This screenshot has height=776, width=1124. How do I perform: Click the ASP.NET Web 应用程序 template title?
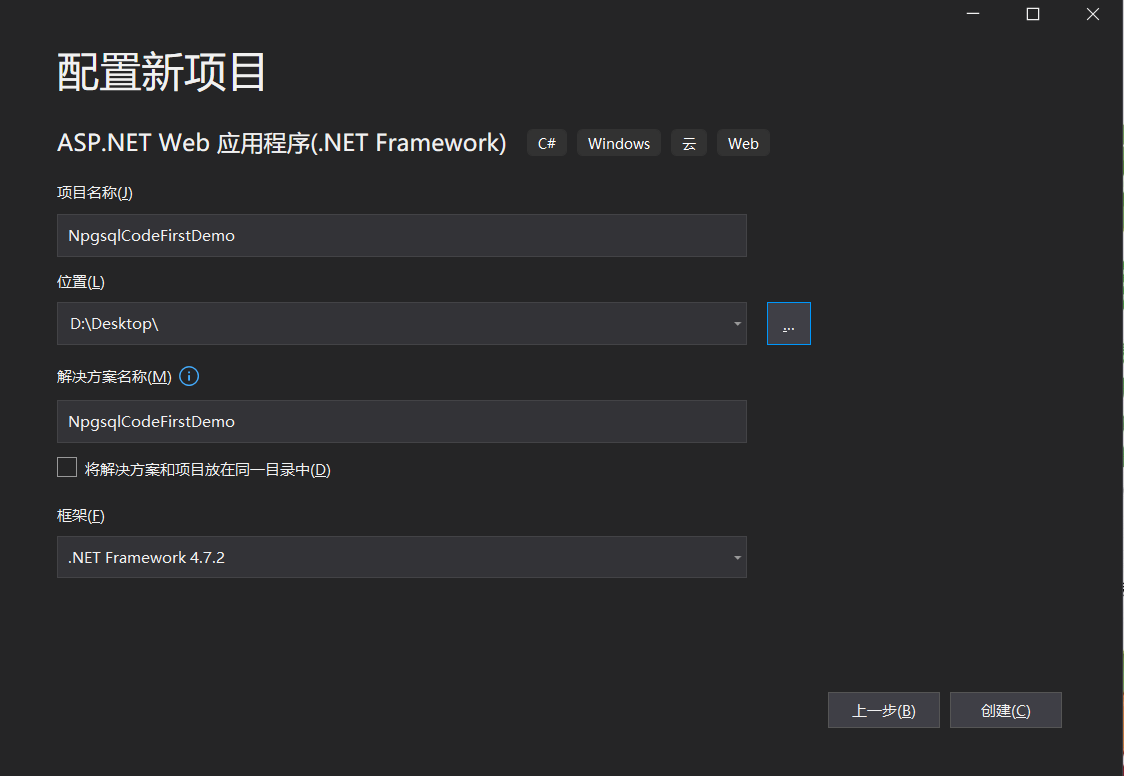pos(282,143)
